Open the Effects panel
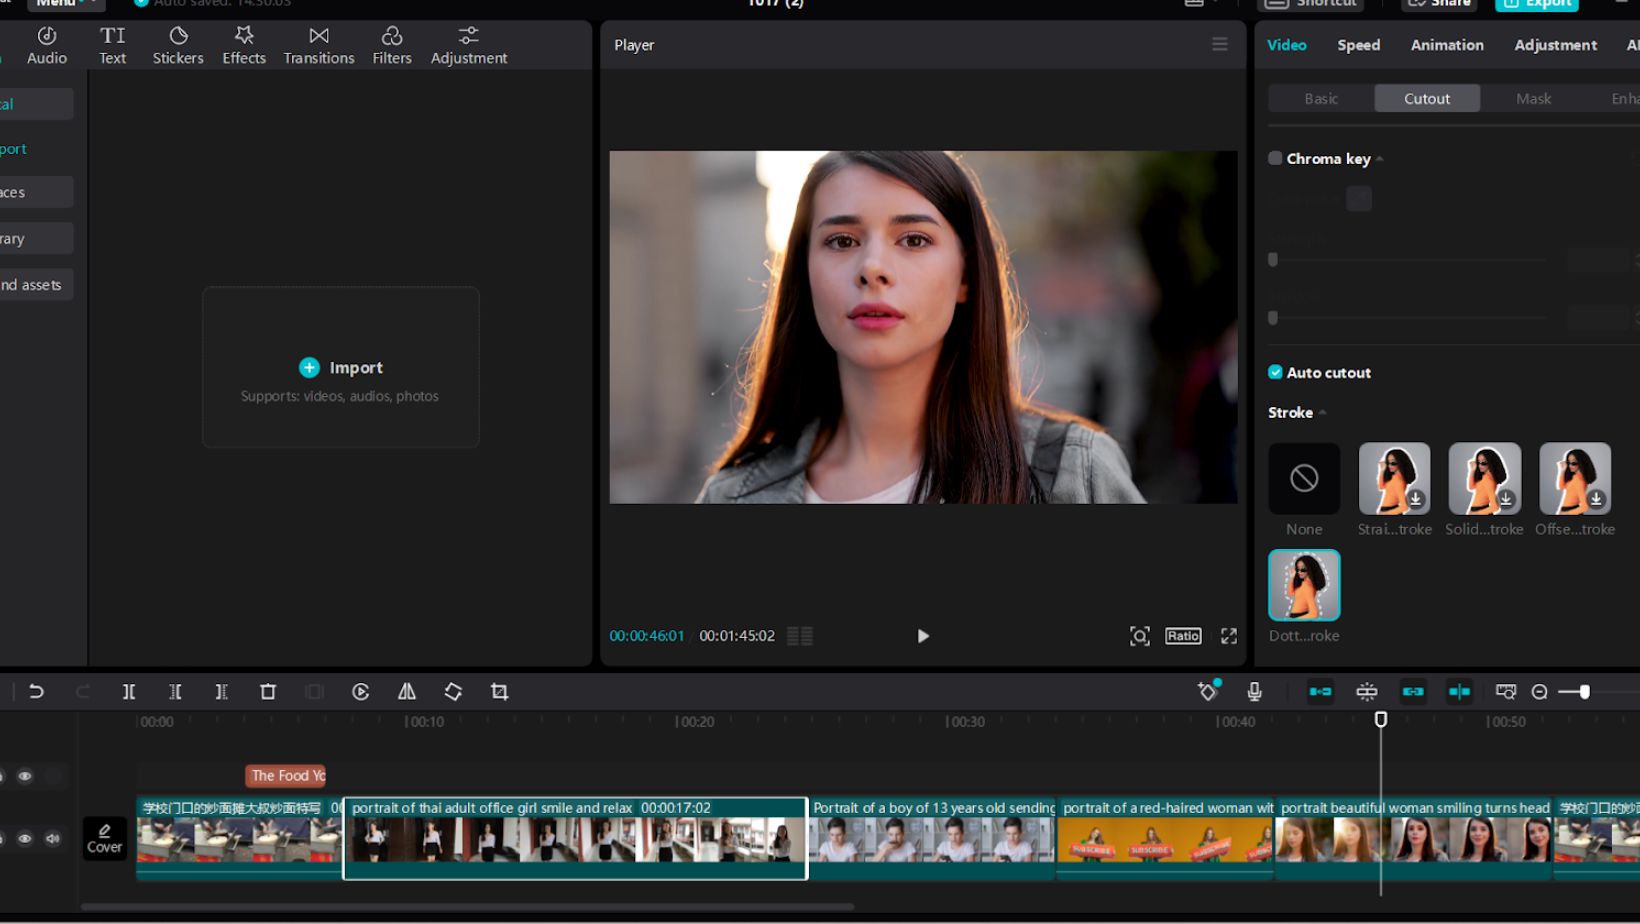1640x924 pixels. point(244,45)
